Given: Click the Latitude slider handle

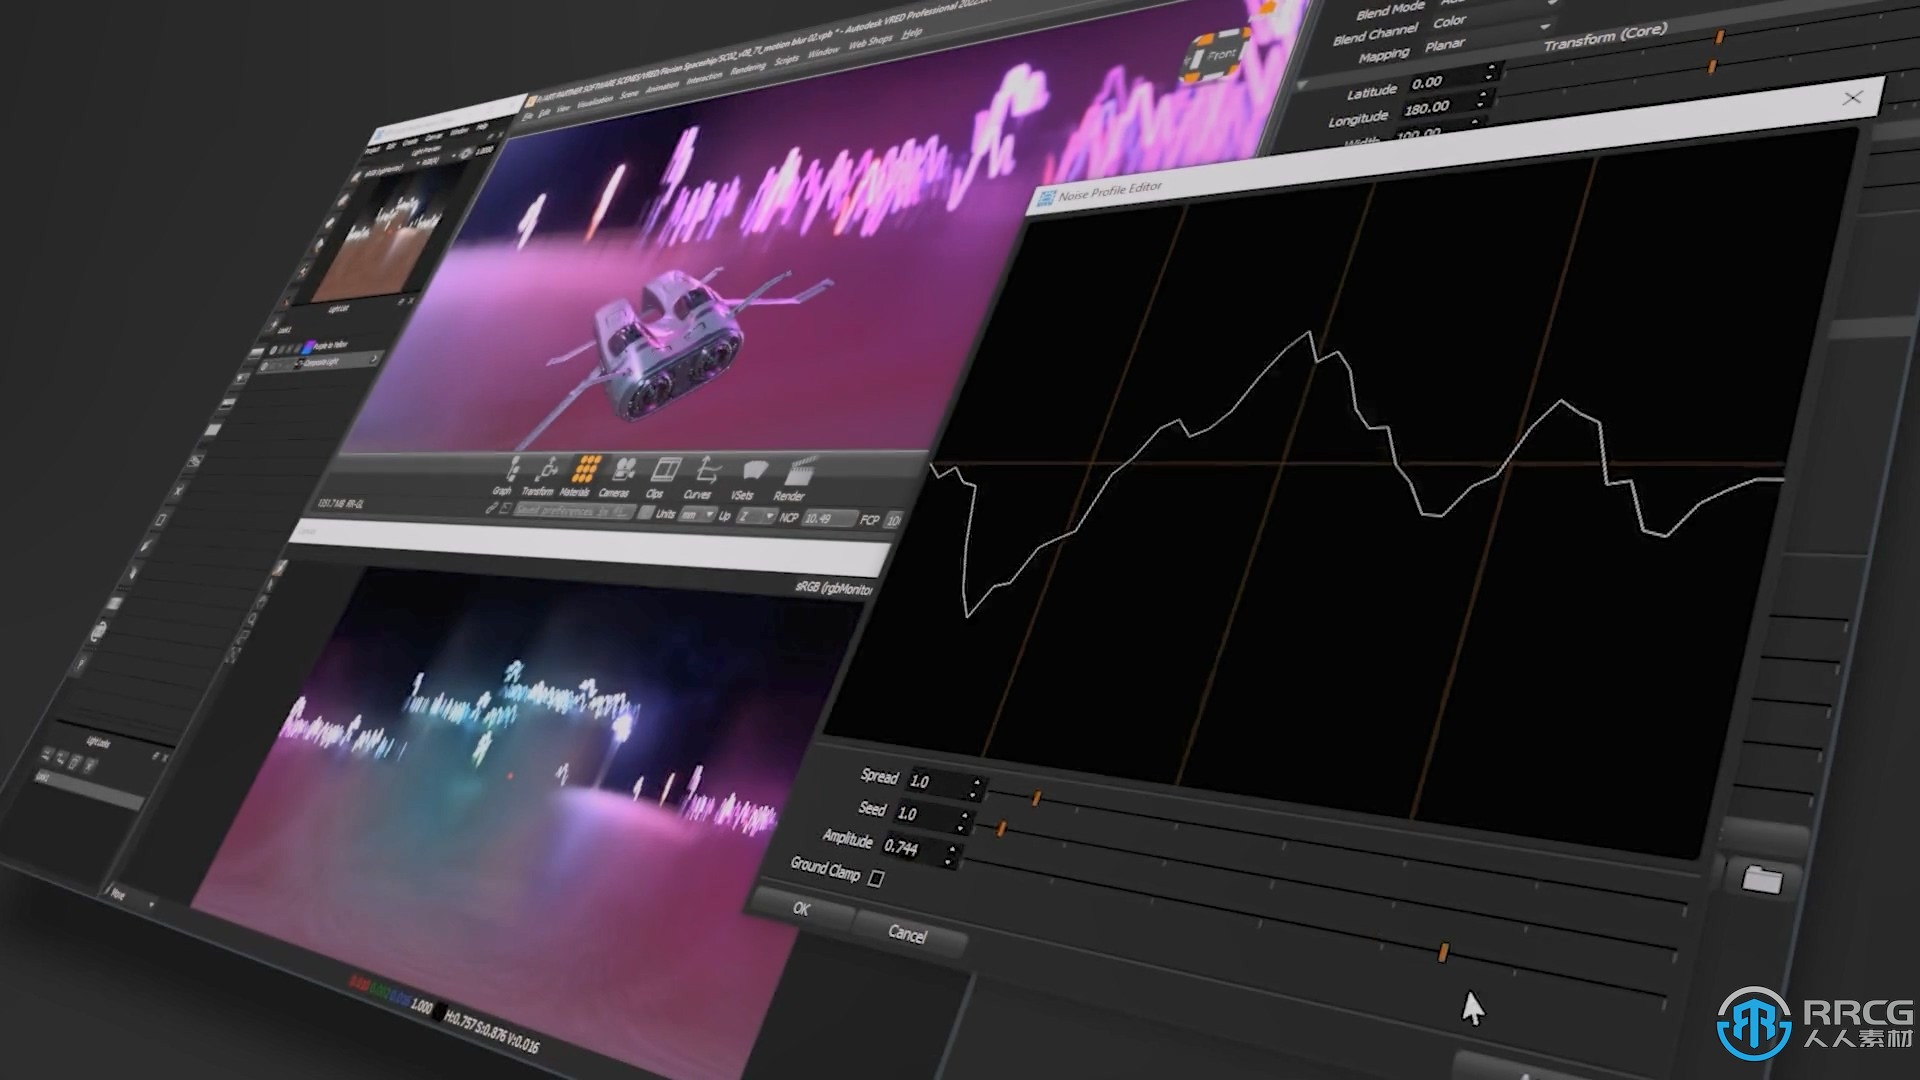Looking at the screenshot, I should tap(1719, 37).
